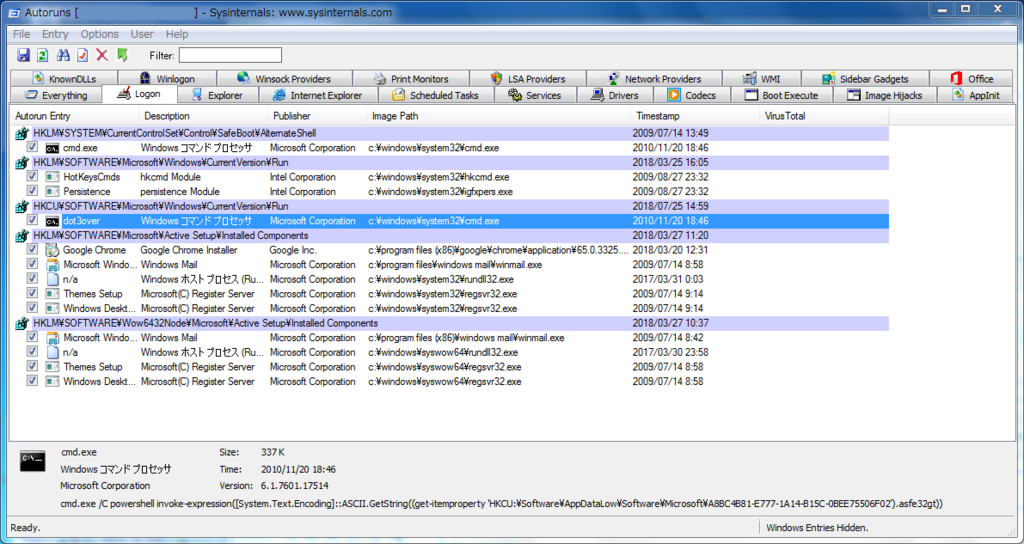Disable the dot3over autorun entry checkbox
This screenshot has width=1024, height=544.
(x=32, y=220)
